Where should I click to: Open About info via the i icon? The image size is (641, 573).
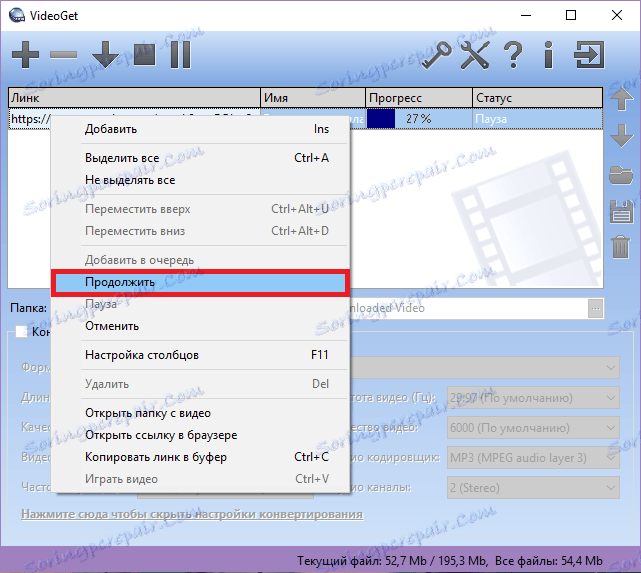click(549, 54)
